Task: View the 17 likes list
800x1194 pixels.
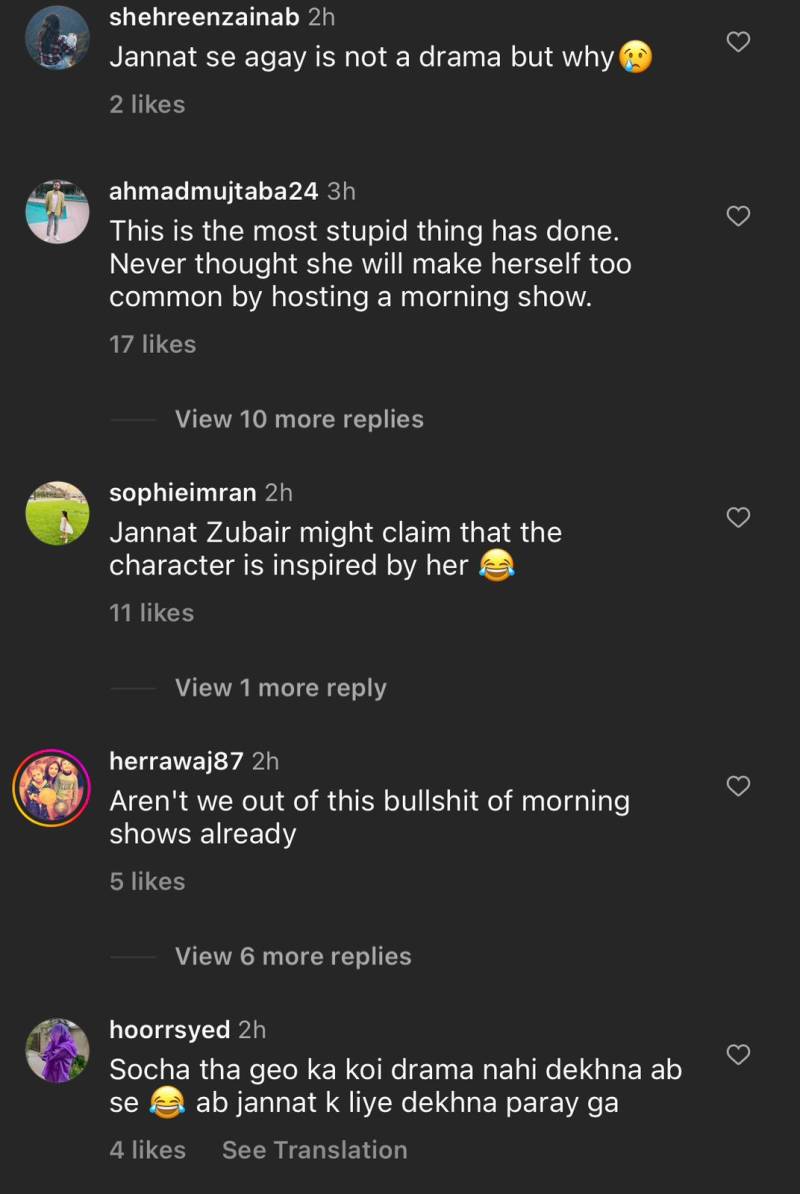Action: (x=152, y=344)
